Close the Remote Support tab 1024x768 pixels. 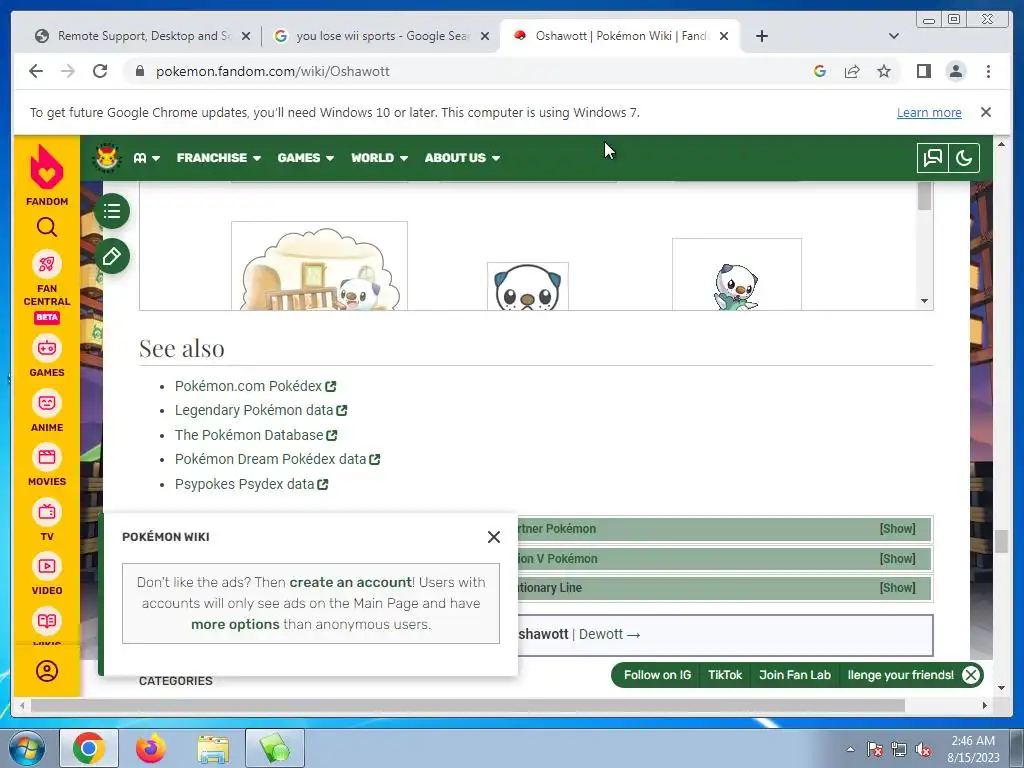[246, 37]
